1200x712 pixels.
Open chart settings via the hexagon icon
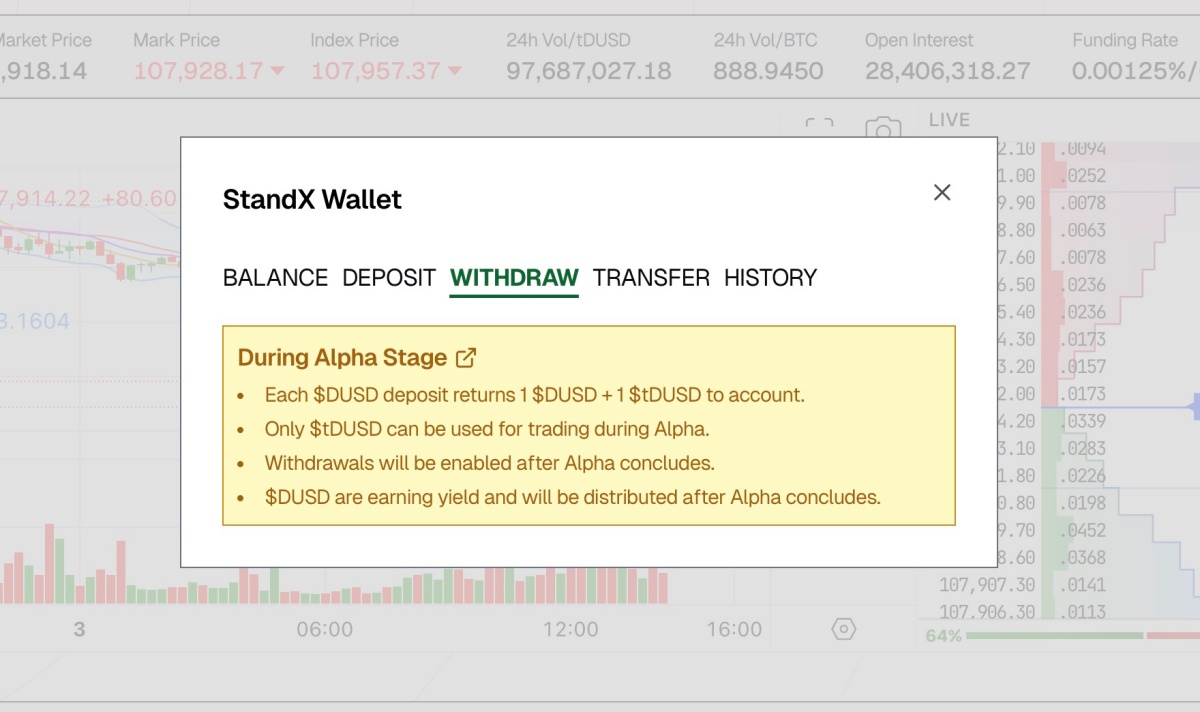[x=844, y=629]
